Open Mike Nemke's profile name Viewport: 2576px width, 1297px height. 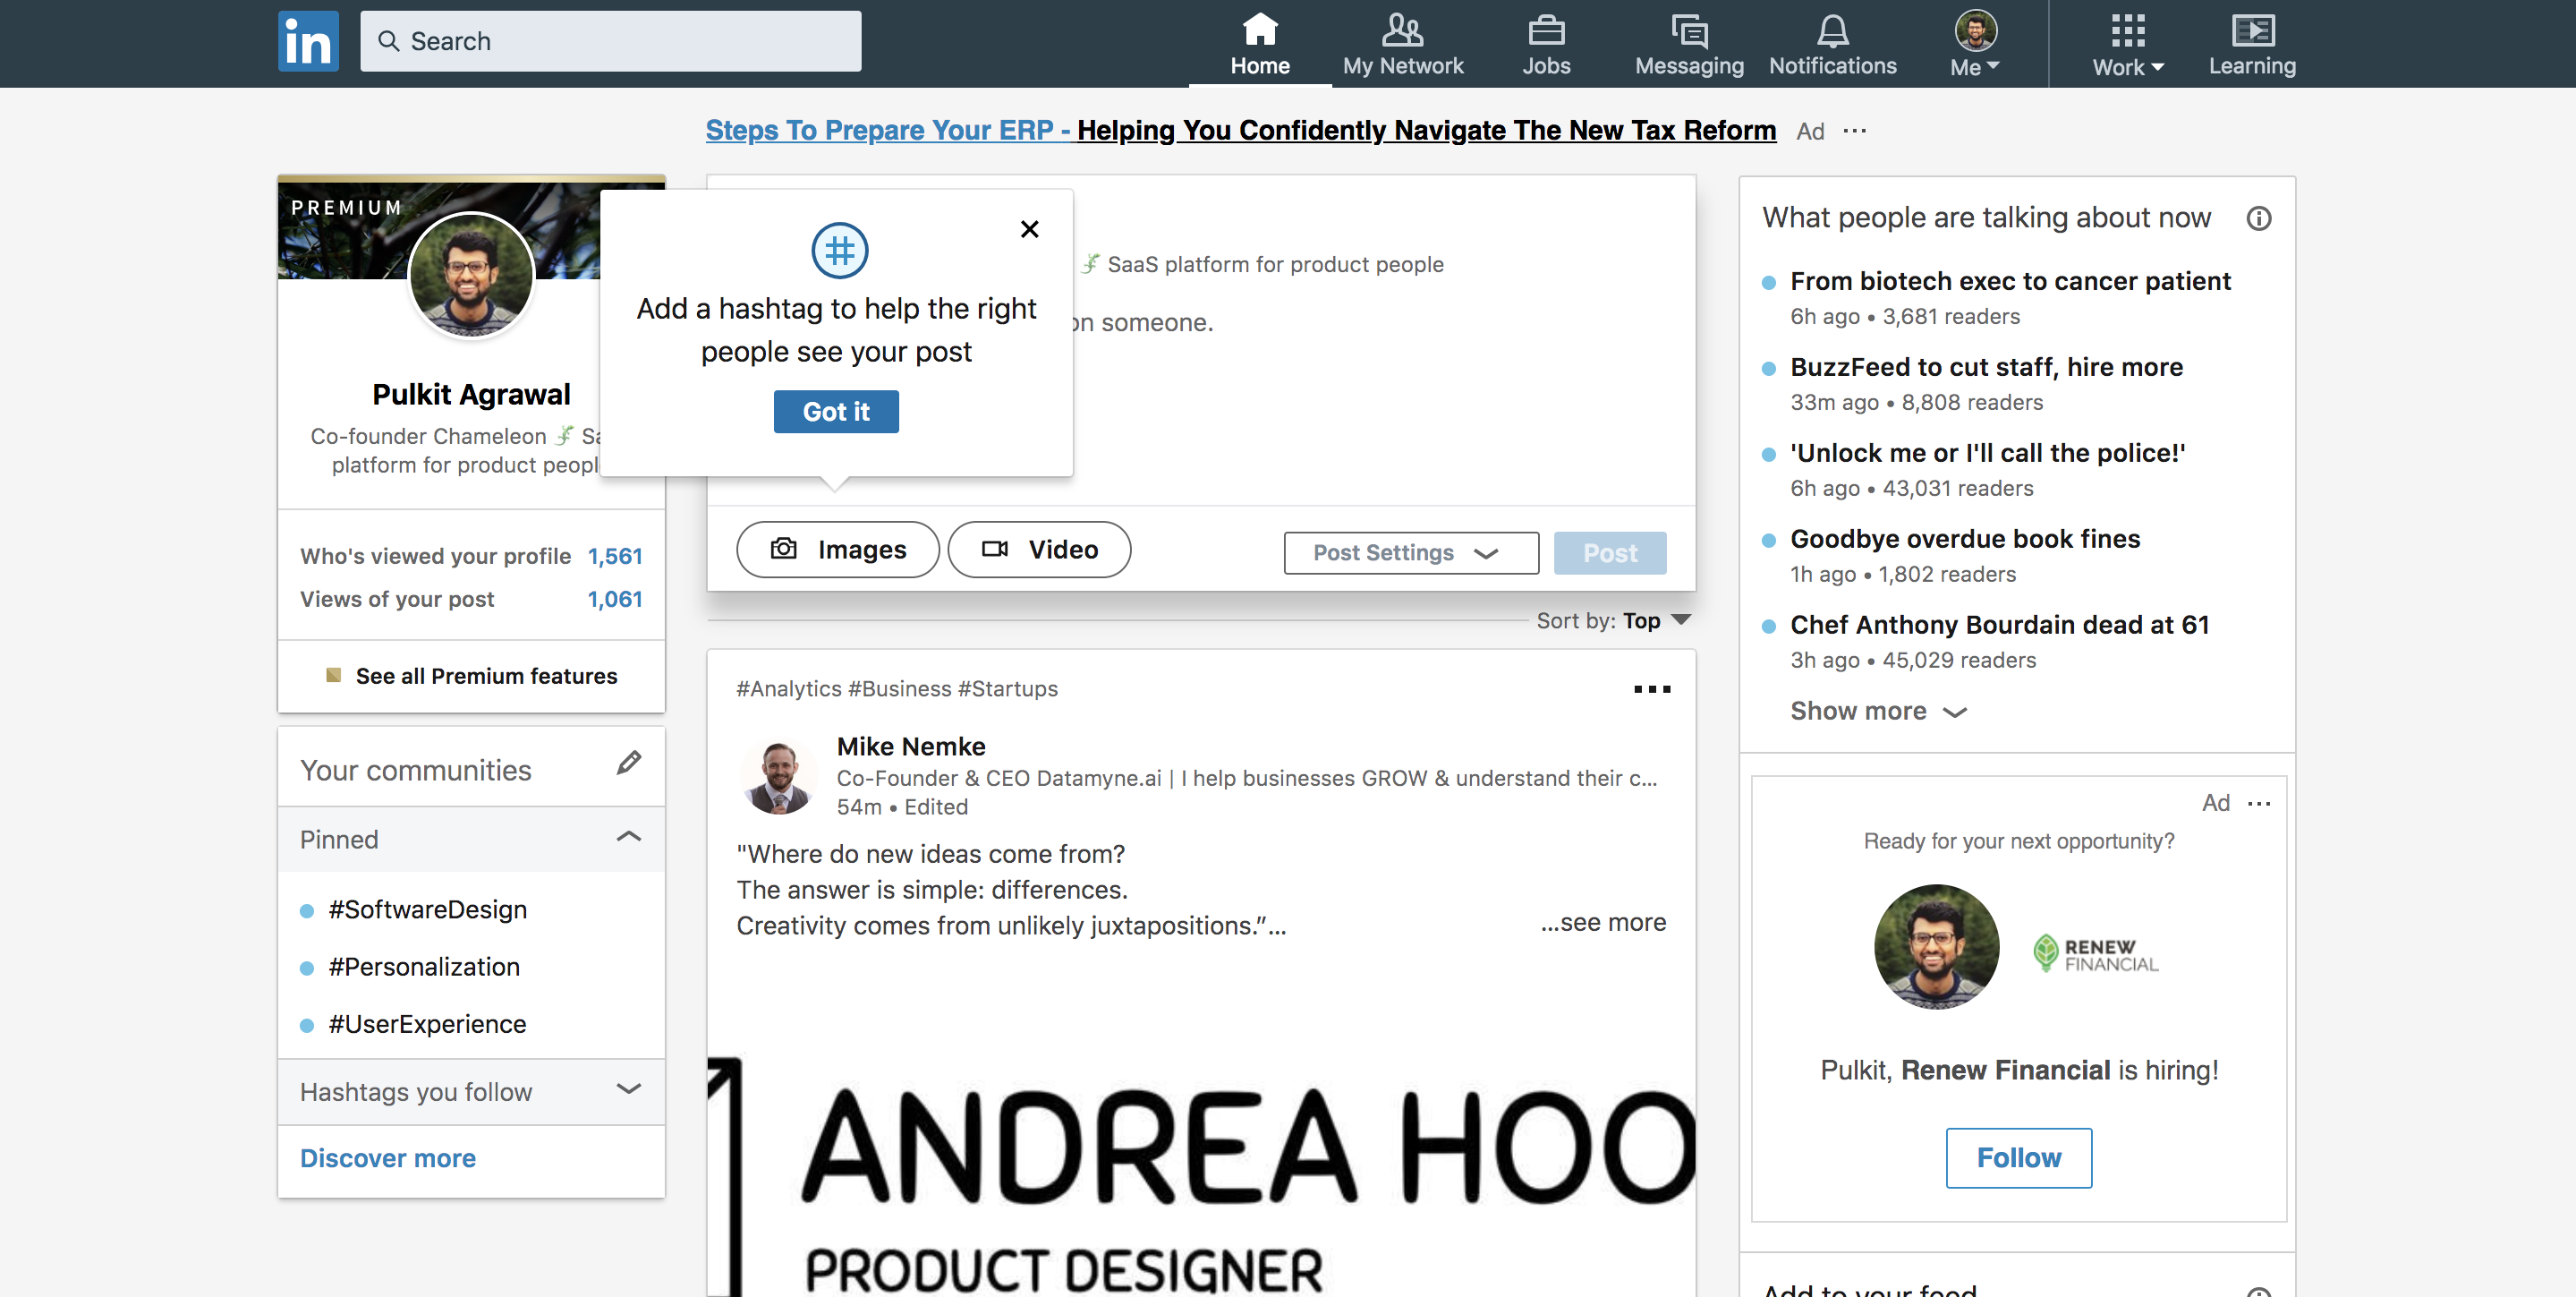click(x=911, y=746)
